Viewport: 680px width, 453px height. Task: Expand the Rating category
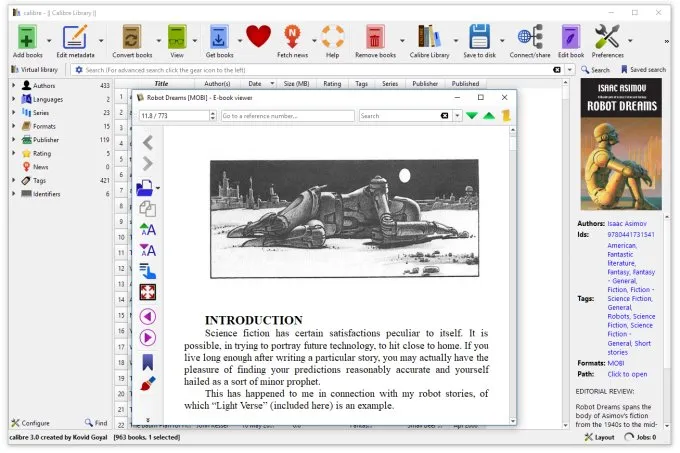(x=13, y=153)
